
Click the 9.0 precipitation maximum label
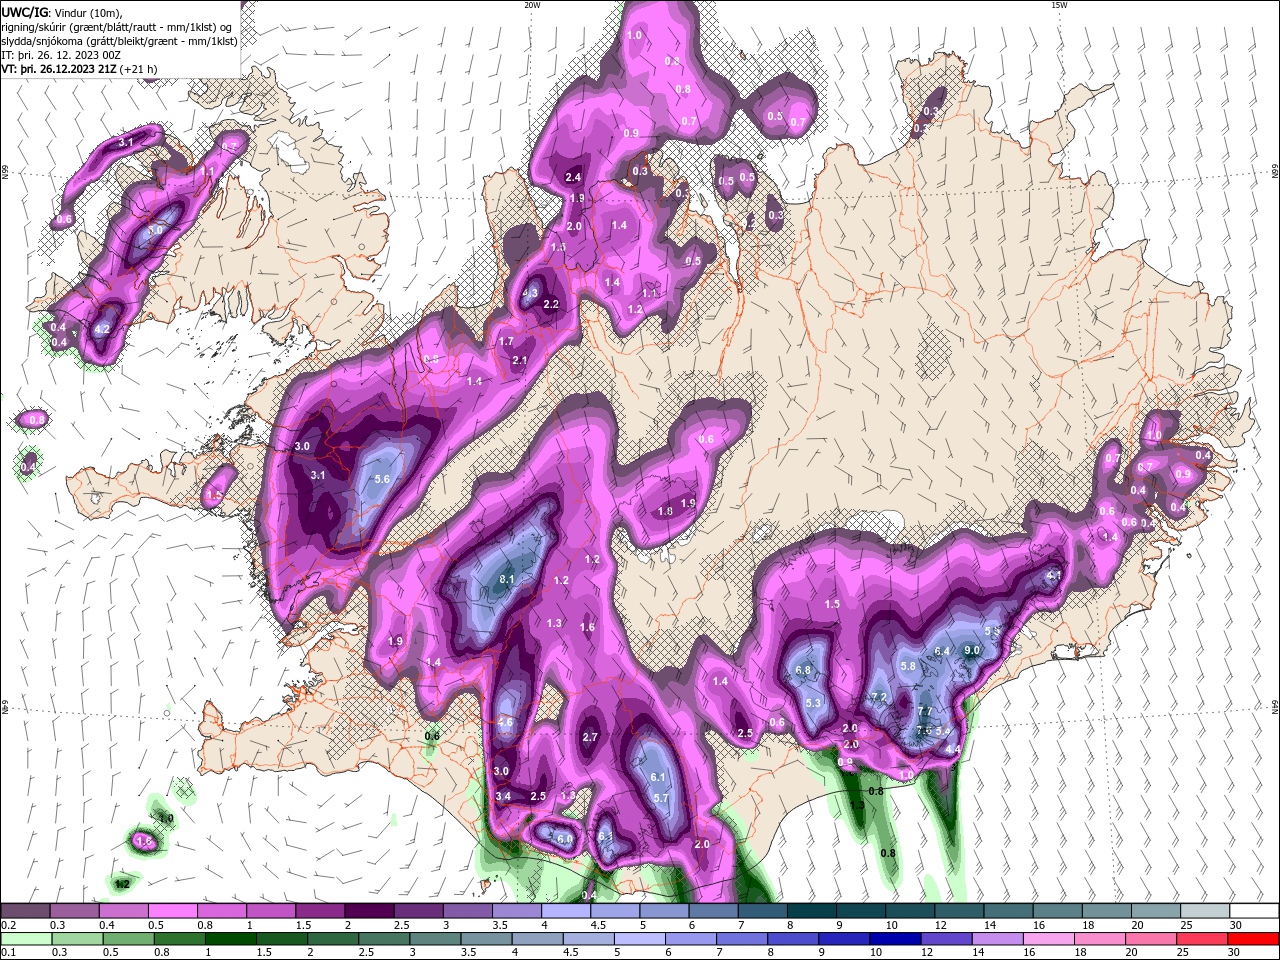click(x=972, y=650)
